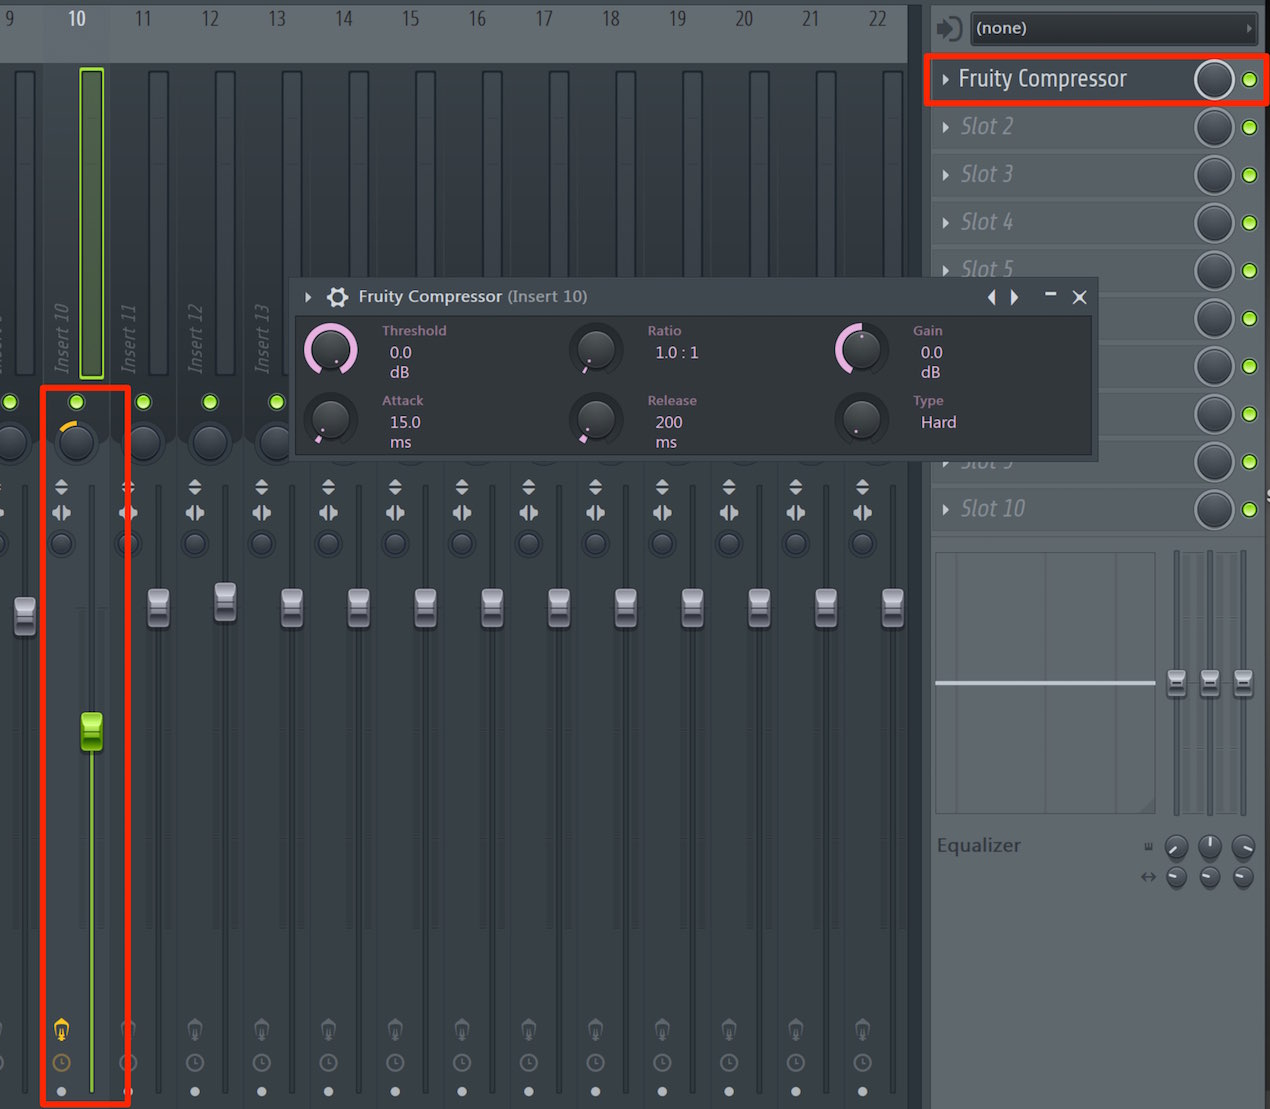
Task: Click the FX enable icon on track 15
Action: pos(395,1029)
